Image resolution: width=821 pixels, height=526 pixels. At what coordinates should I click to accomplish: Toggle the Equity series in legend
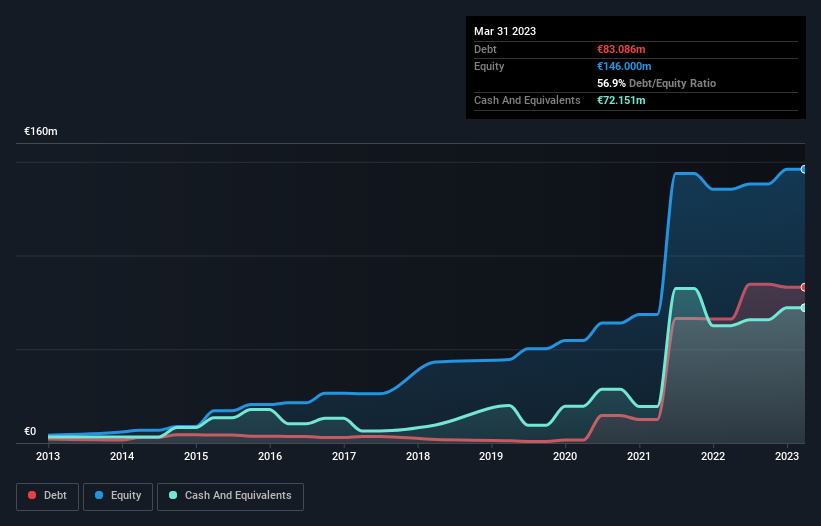118,496
